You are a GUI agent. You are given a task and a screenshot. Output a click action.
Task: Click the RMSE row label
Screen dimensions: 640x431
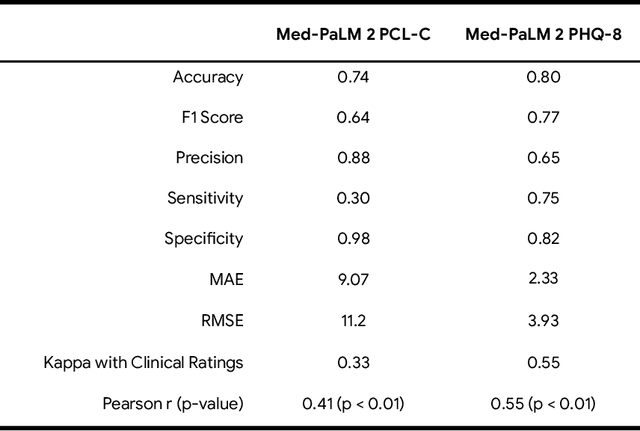click(x=222, y=321)
